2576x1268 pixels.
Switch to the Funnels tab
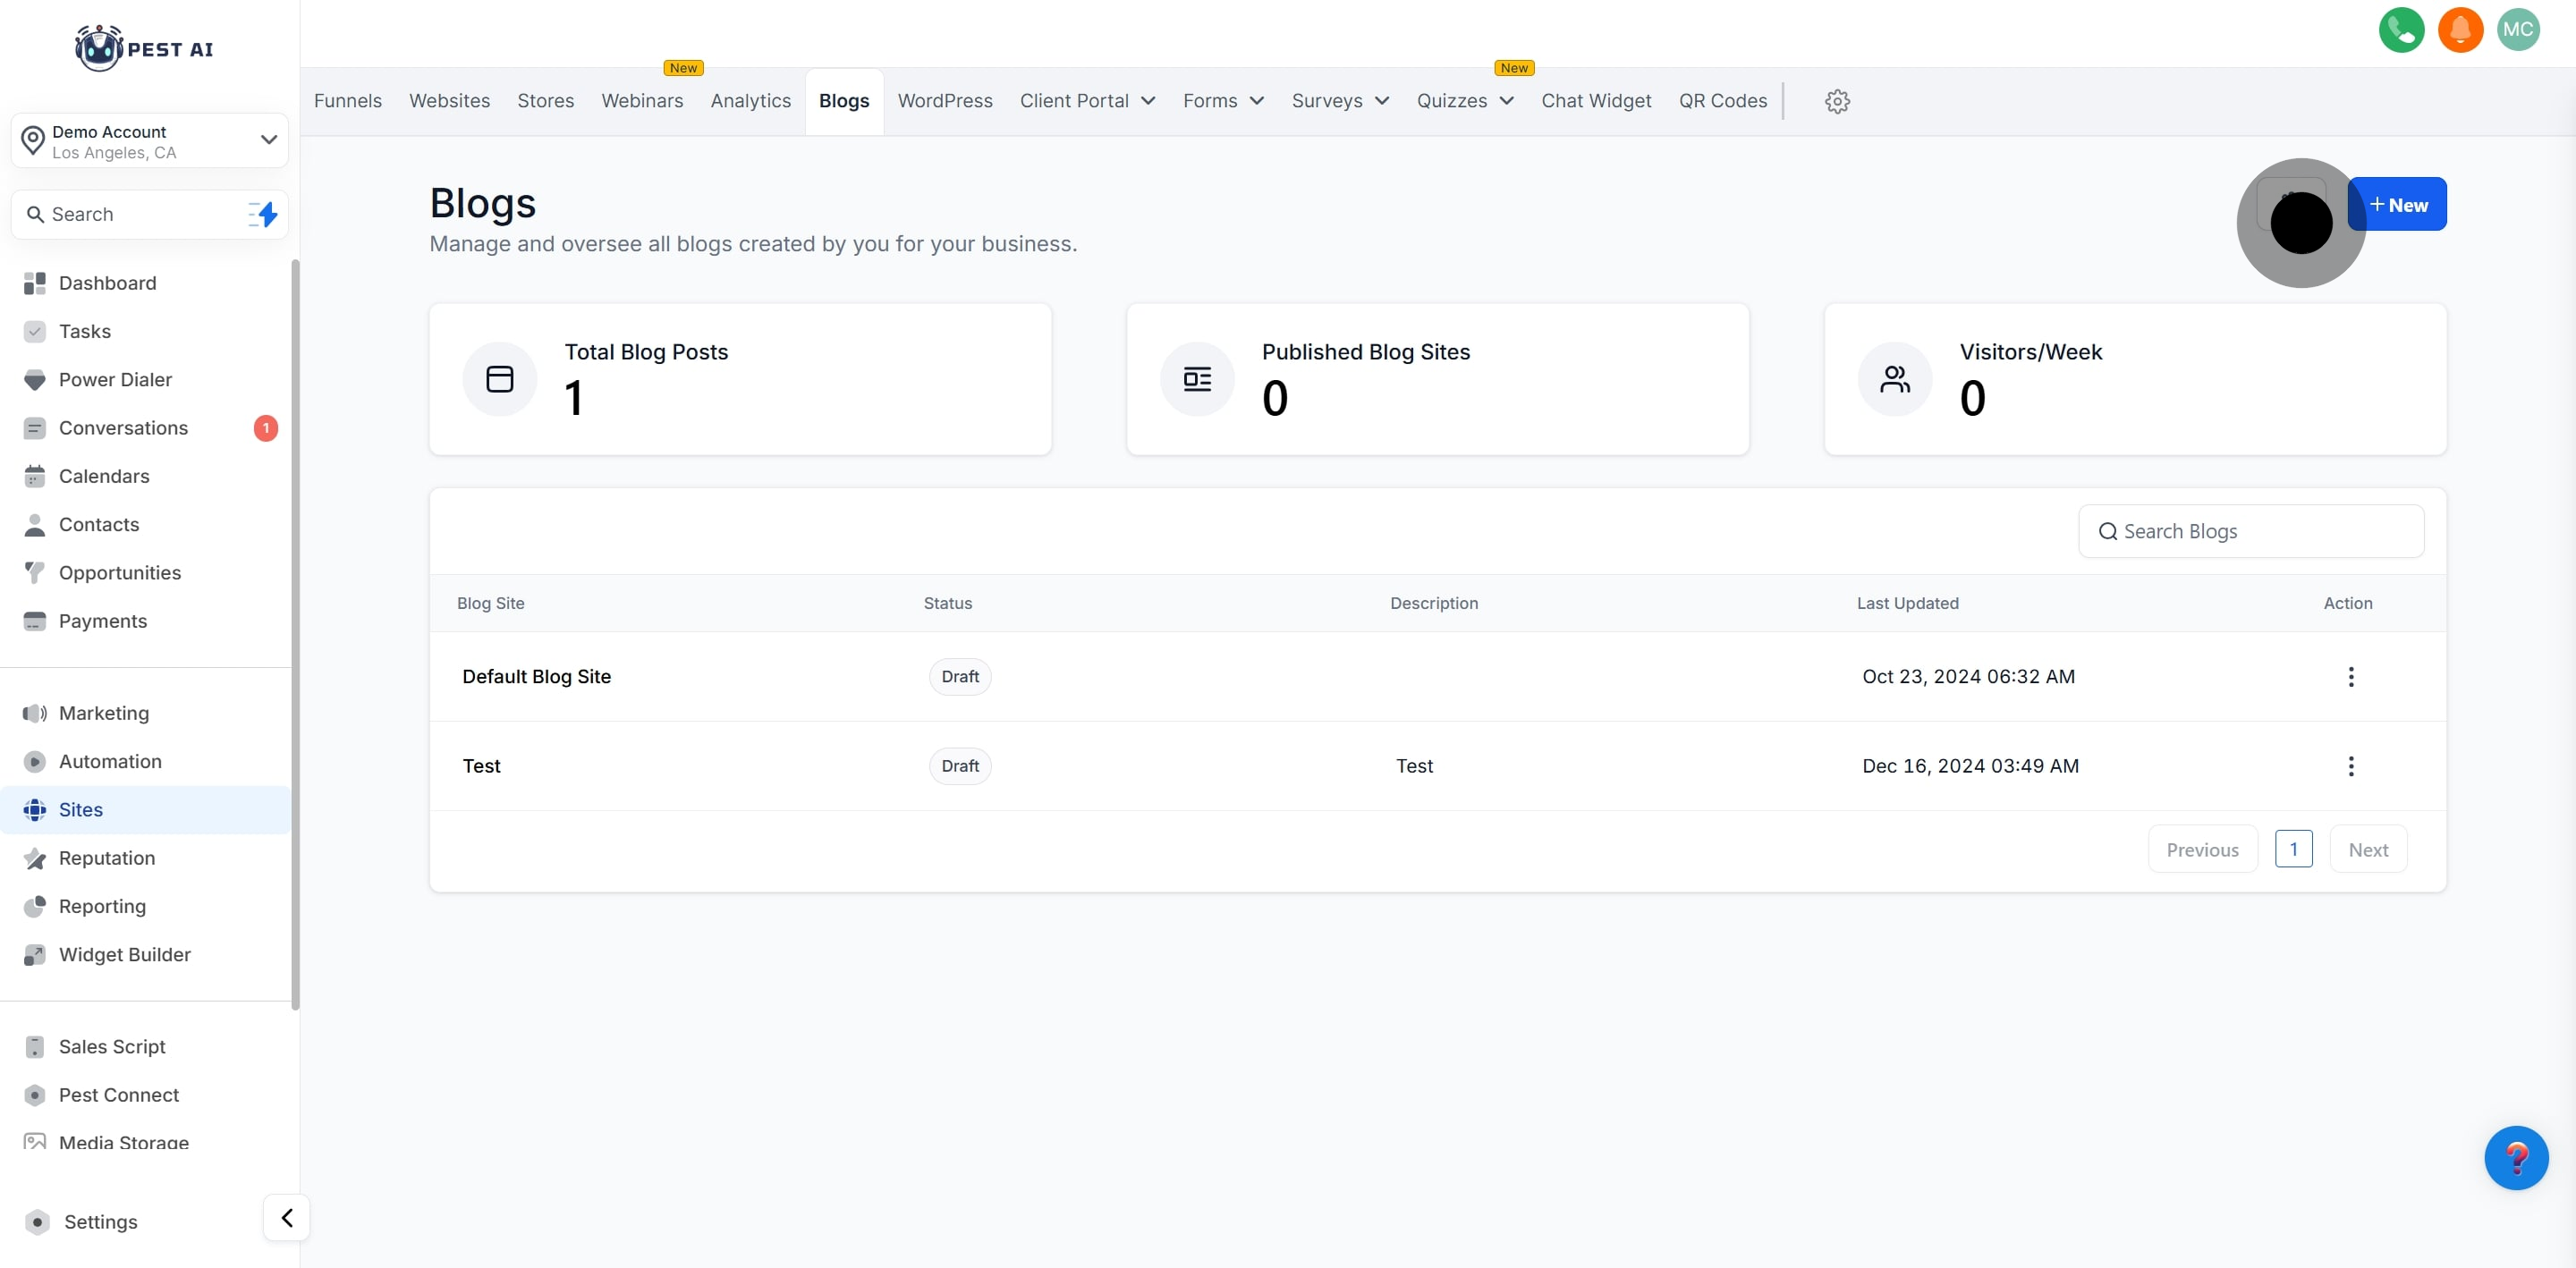(347, 101)
